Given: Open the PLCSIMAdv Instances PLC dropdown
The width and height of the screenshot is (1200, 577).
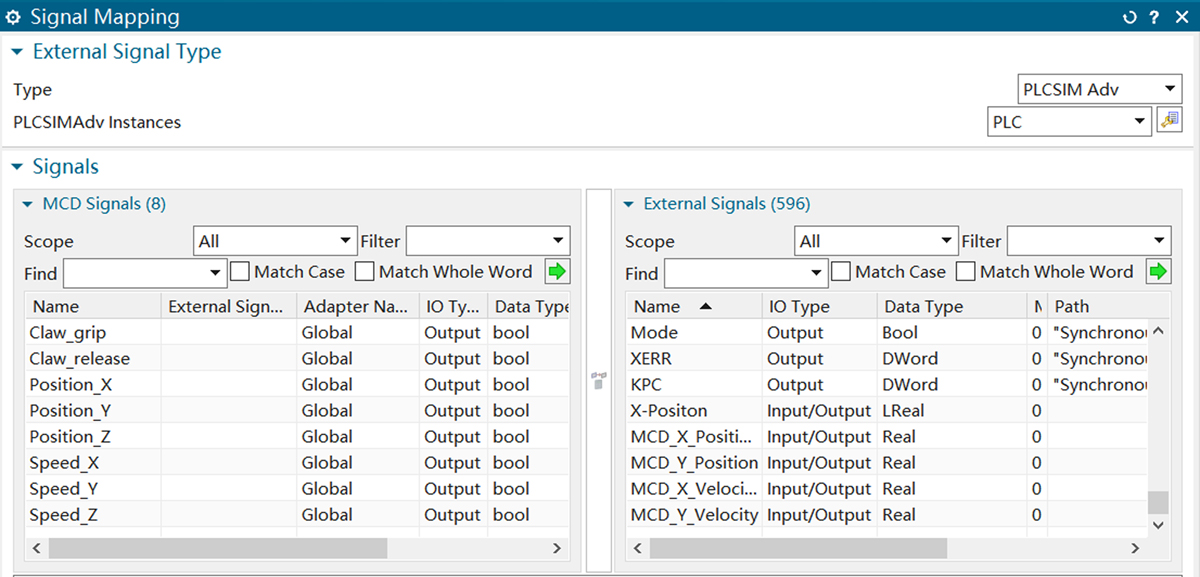Looking at the screenshot, I should 1069,121.
